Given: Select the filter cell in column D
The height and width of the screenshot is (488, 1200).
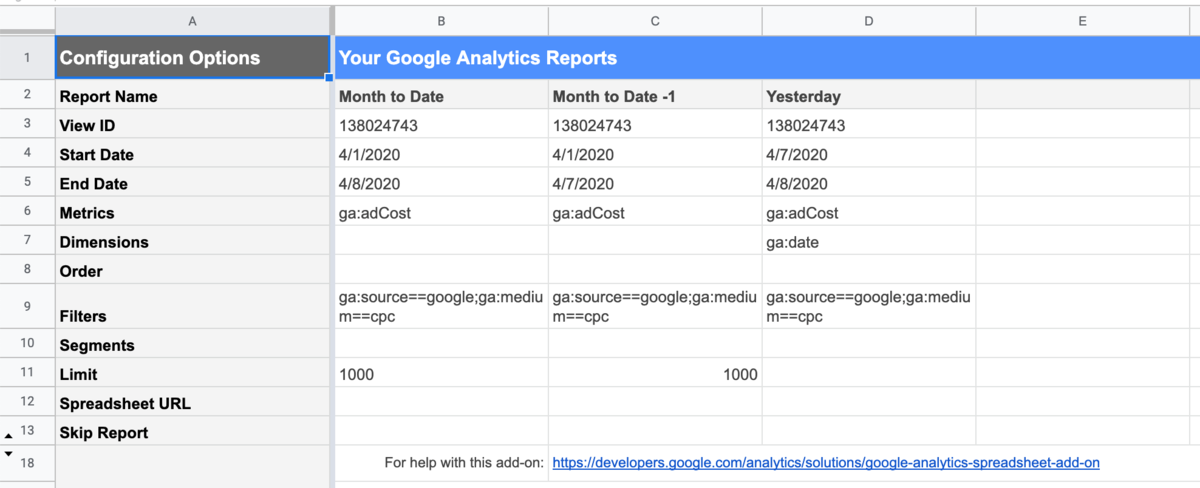Looking at the screenshot, I should 869,306.
